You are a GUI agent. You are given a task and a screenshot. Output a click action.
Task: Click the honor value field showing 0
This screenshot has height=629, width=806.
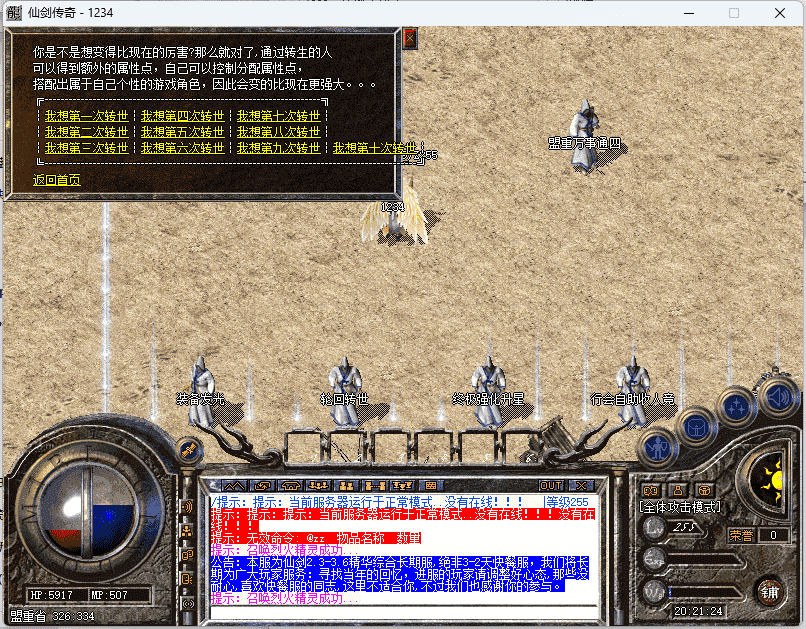pos(773,535)
